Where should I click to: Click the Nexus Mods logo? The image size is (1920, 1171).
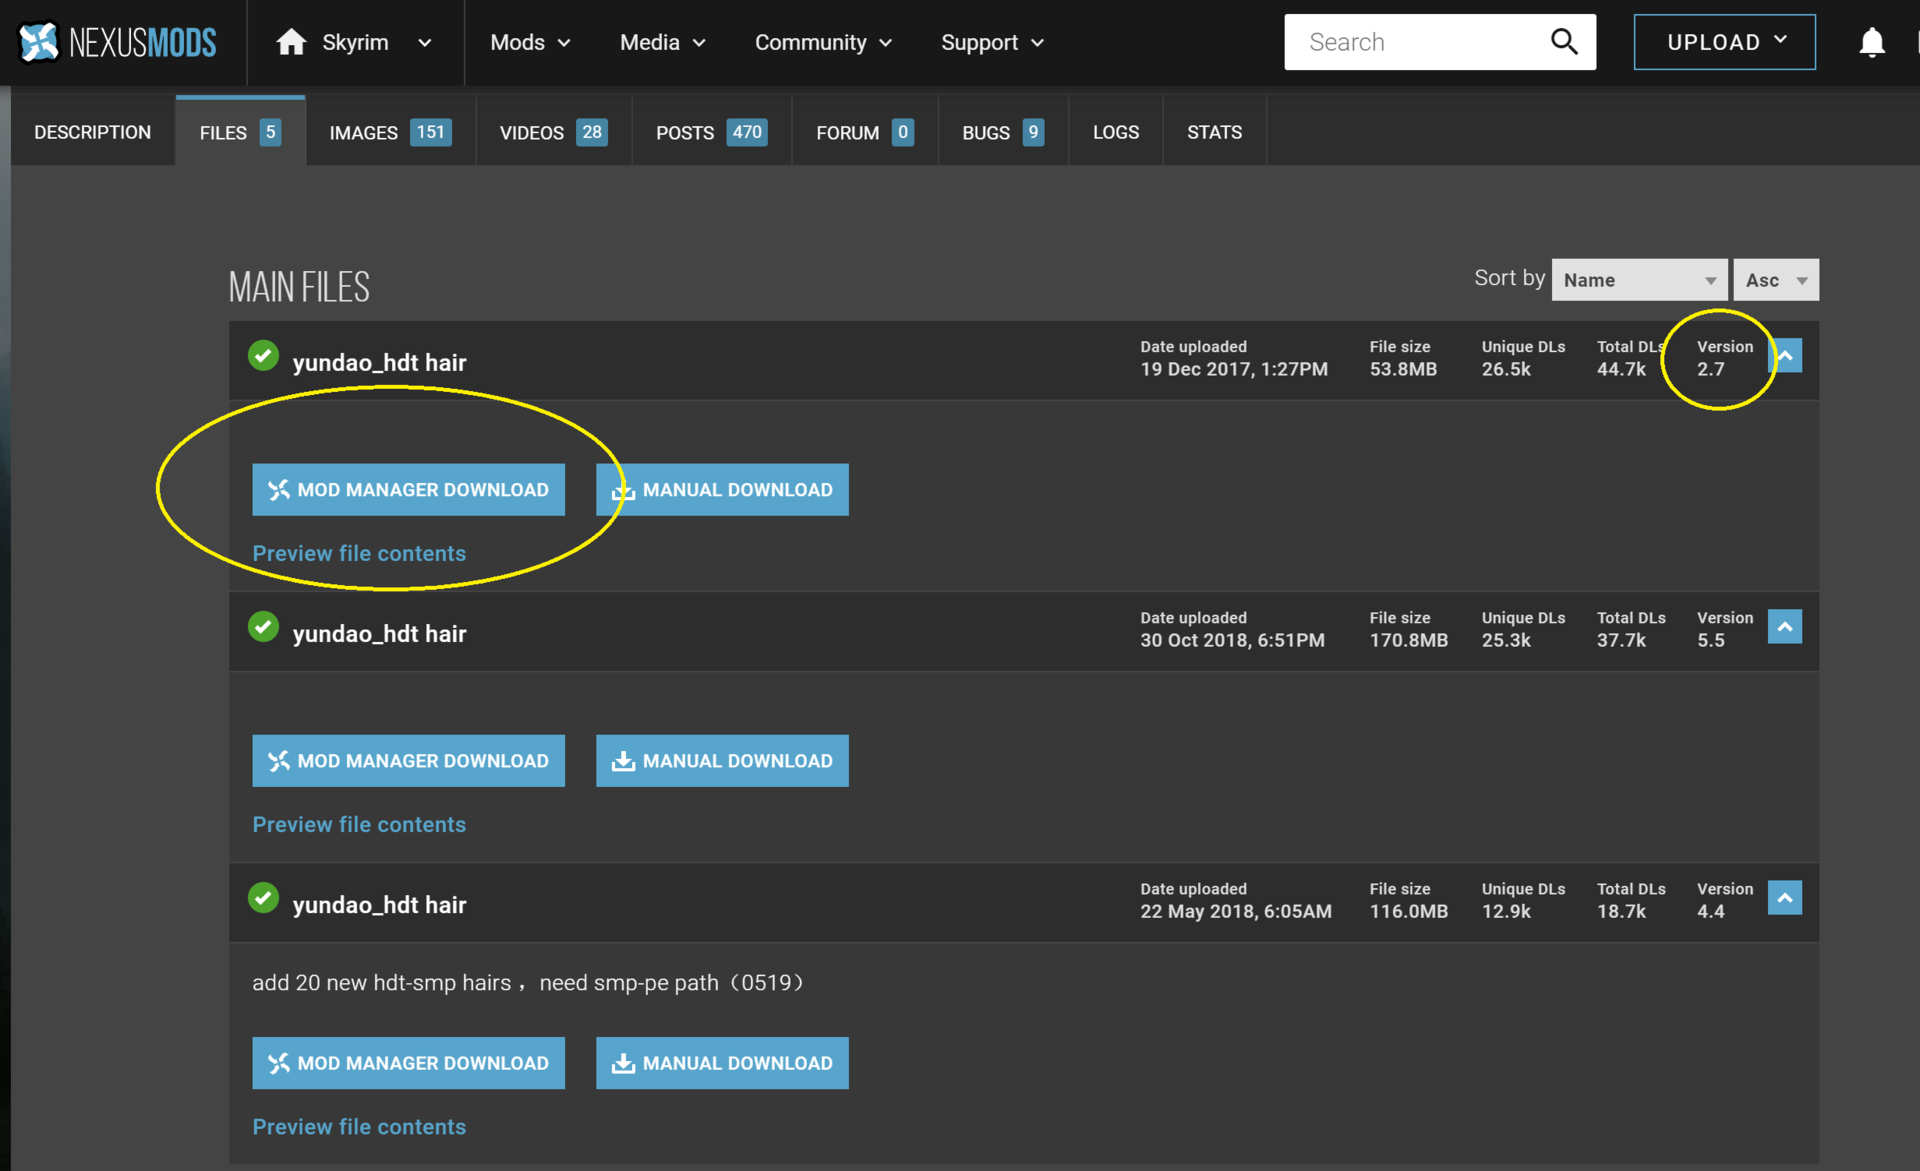click(x=117, y=42)
